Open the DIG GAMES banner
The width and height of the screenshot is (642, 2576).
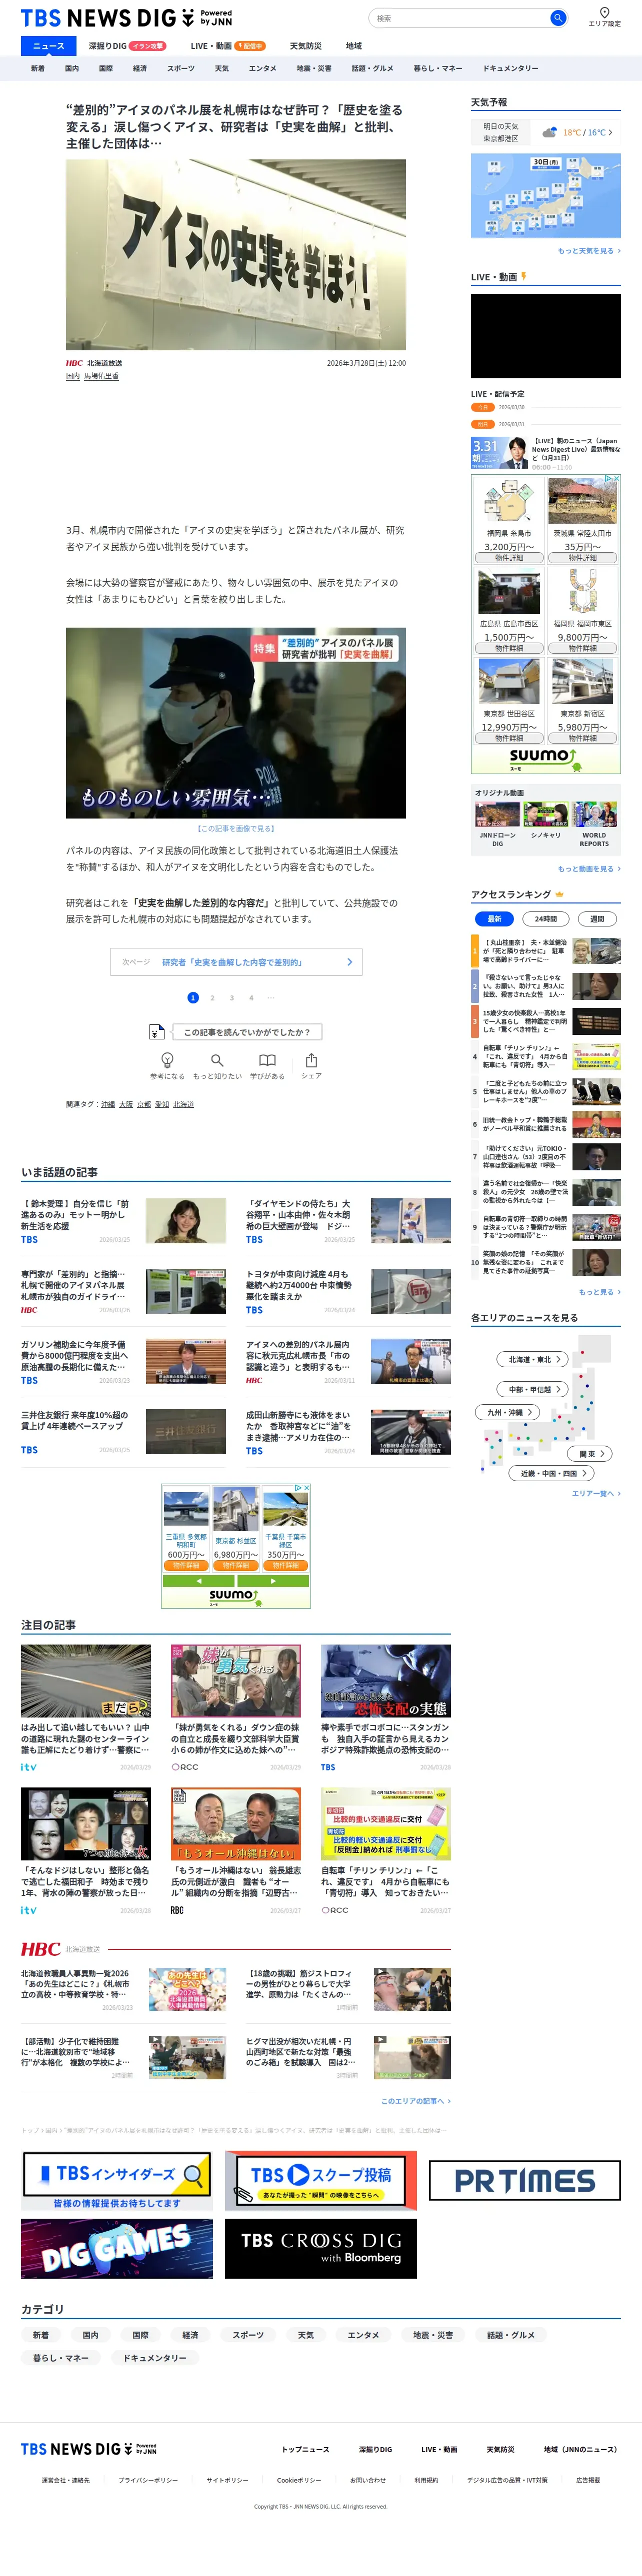click(x=117, y=2248)
